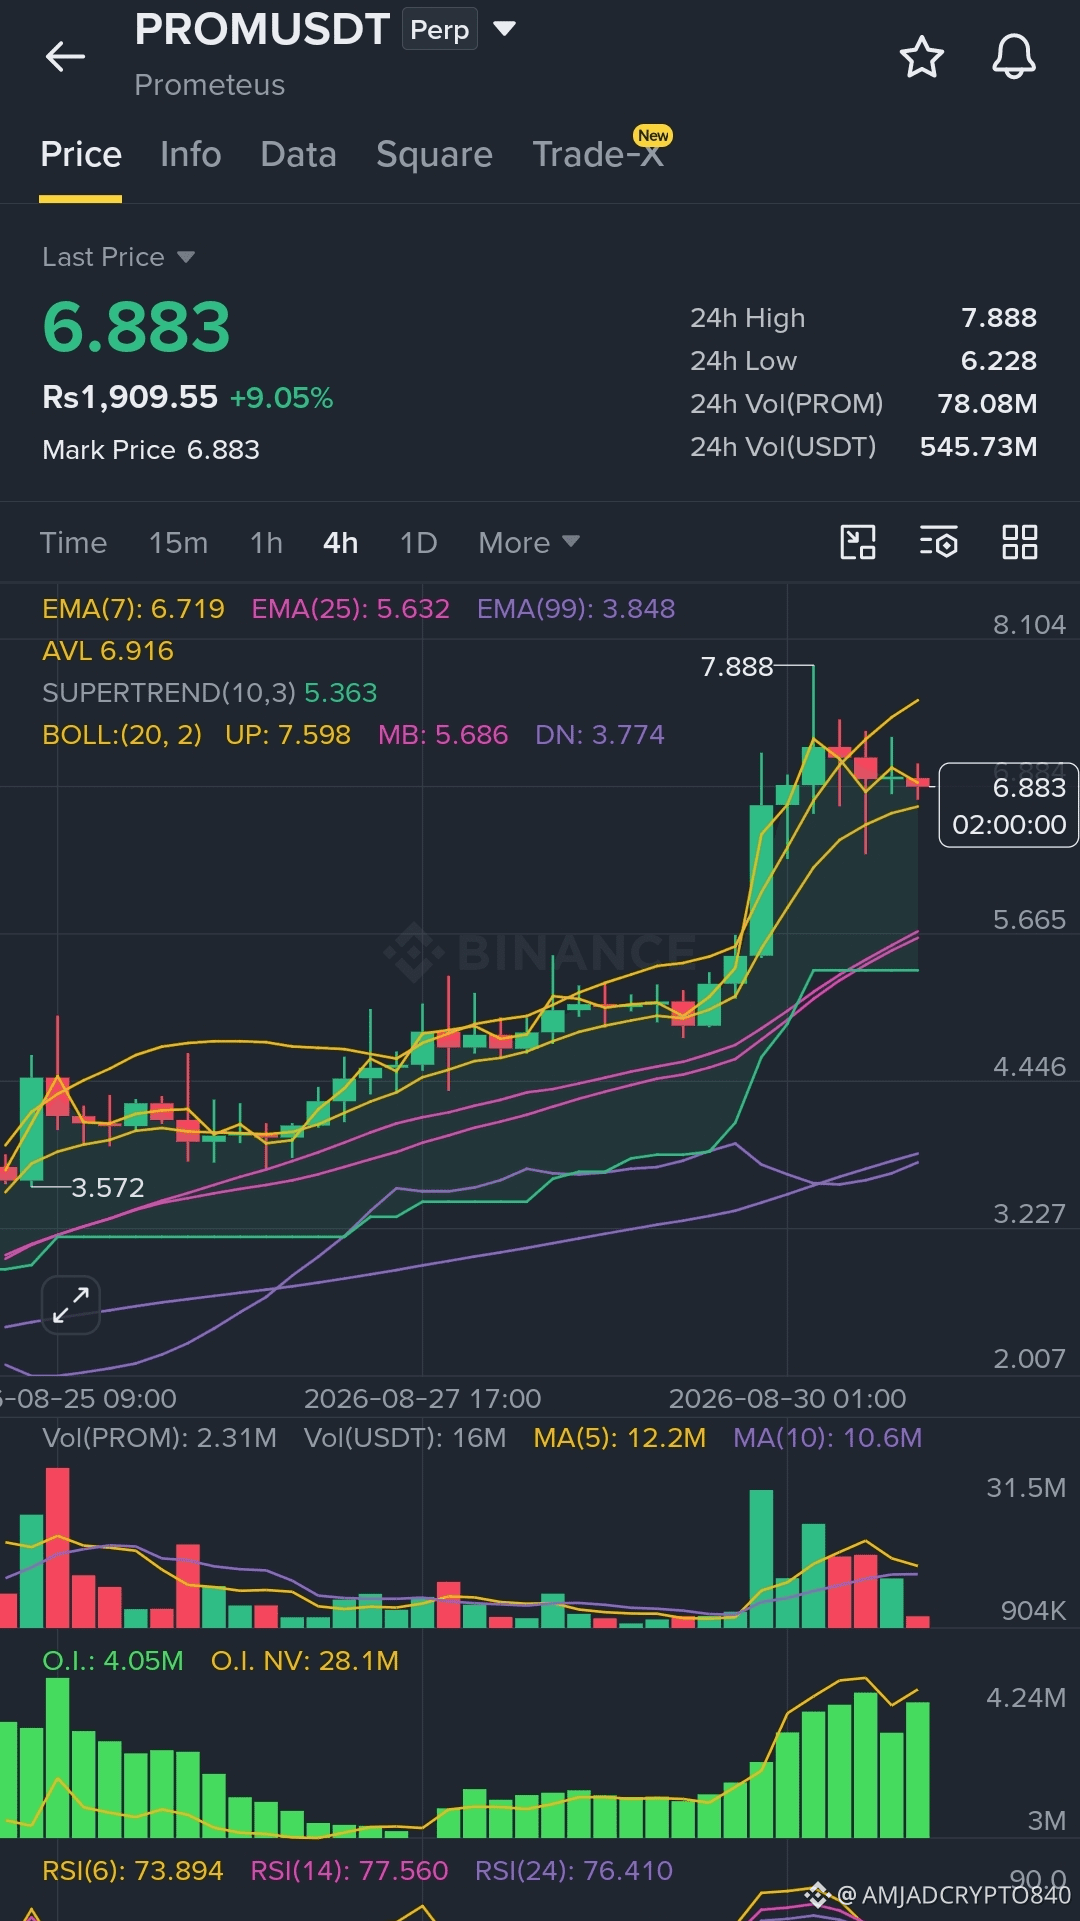Switch to the Data tab
This screenshot has width=1080, height=1921.
pos(298,154)
